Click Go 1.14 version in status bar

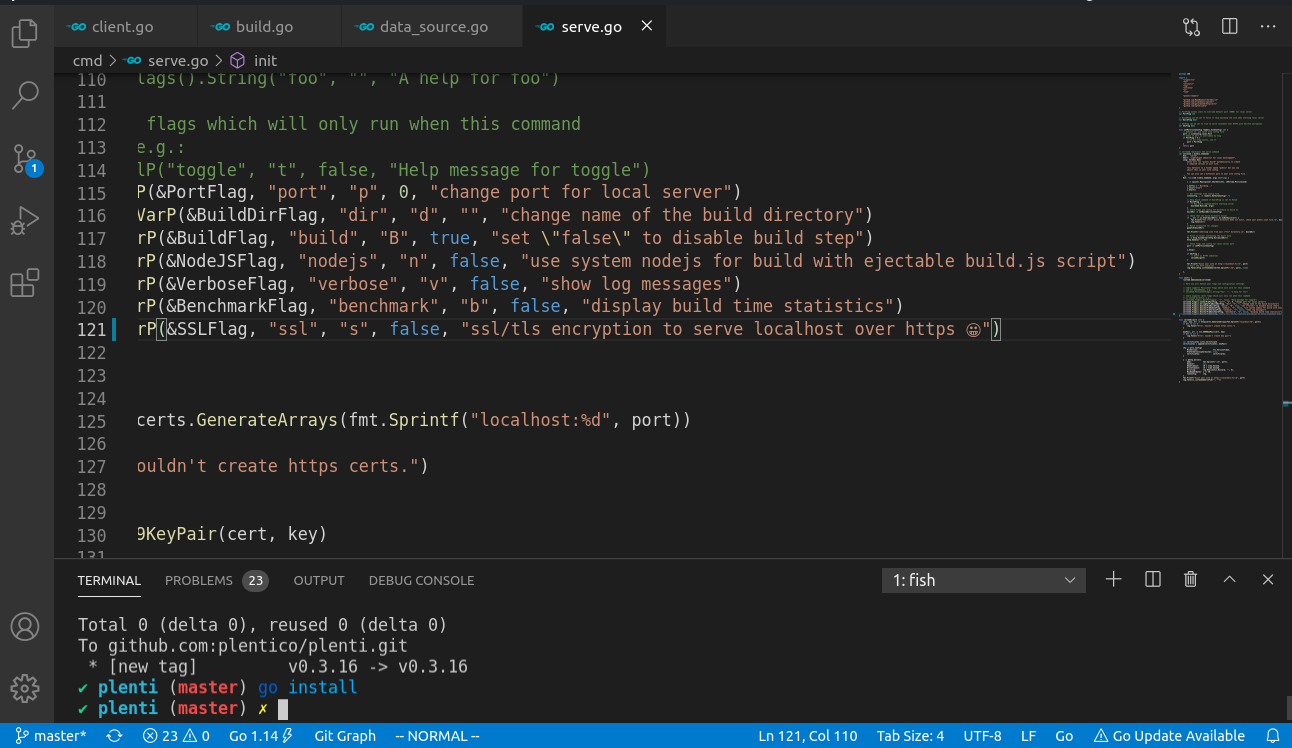(260, 736)
